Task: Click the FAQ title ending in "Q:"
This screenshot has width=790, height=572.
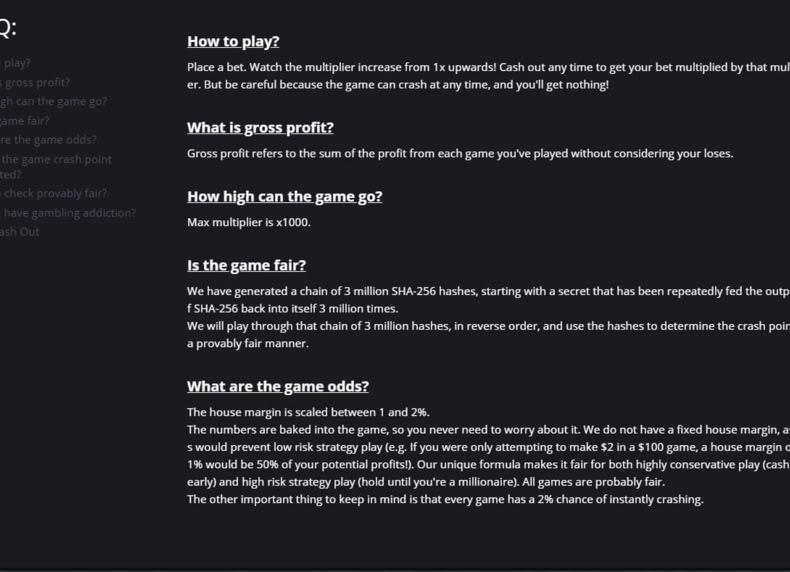Action: click(8, 28)
